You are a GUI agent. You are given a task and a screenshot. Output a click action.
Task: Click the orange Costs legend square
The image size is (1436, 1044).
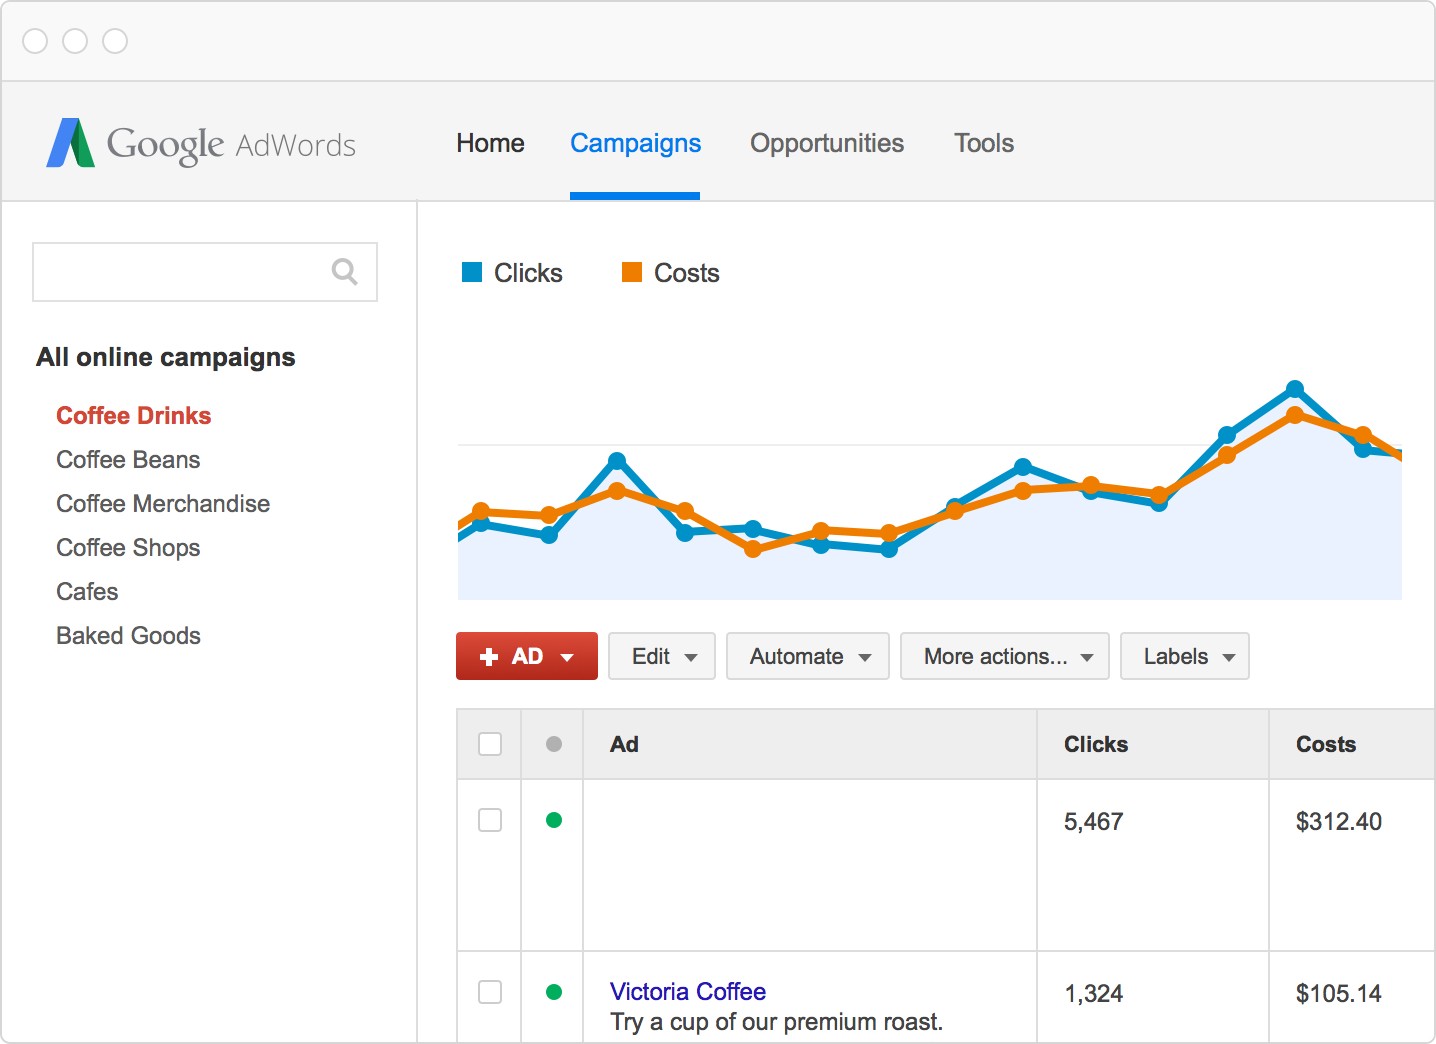tap(632, 272)
